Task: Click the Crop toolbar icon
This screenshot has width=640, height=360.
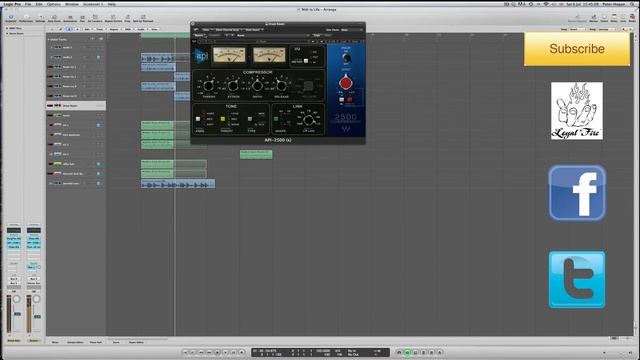Action: coord(127,18)
